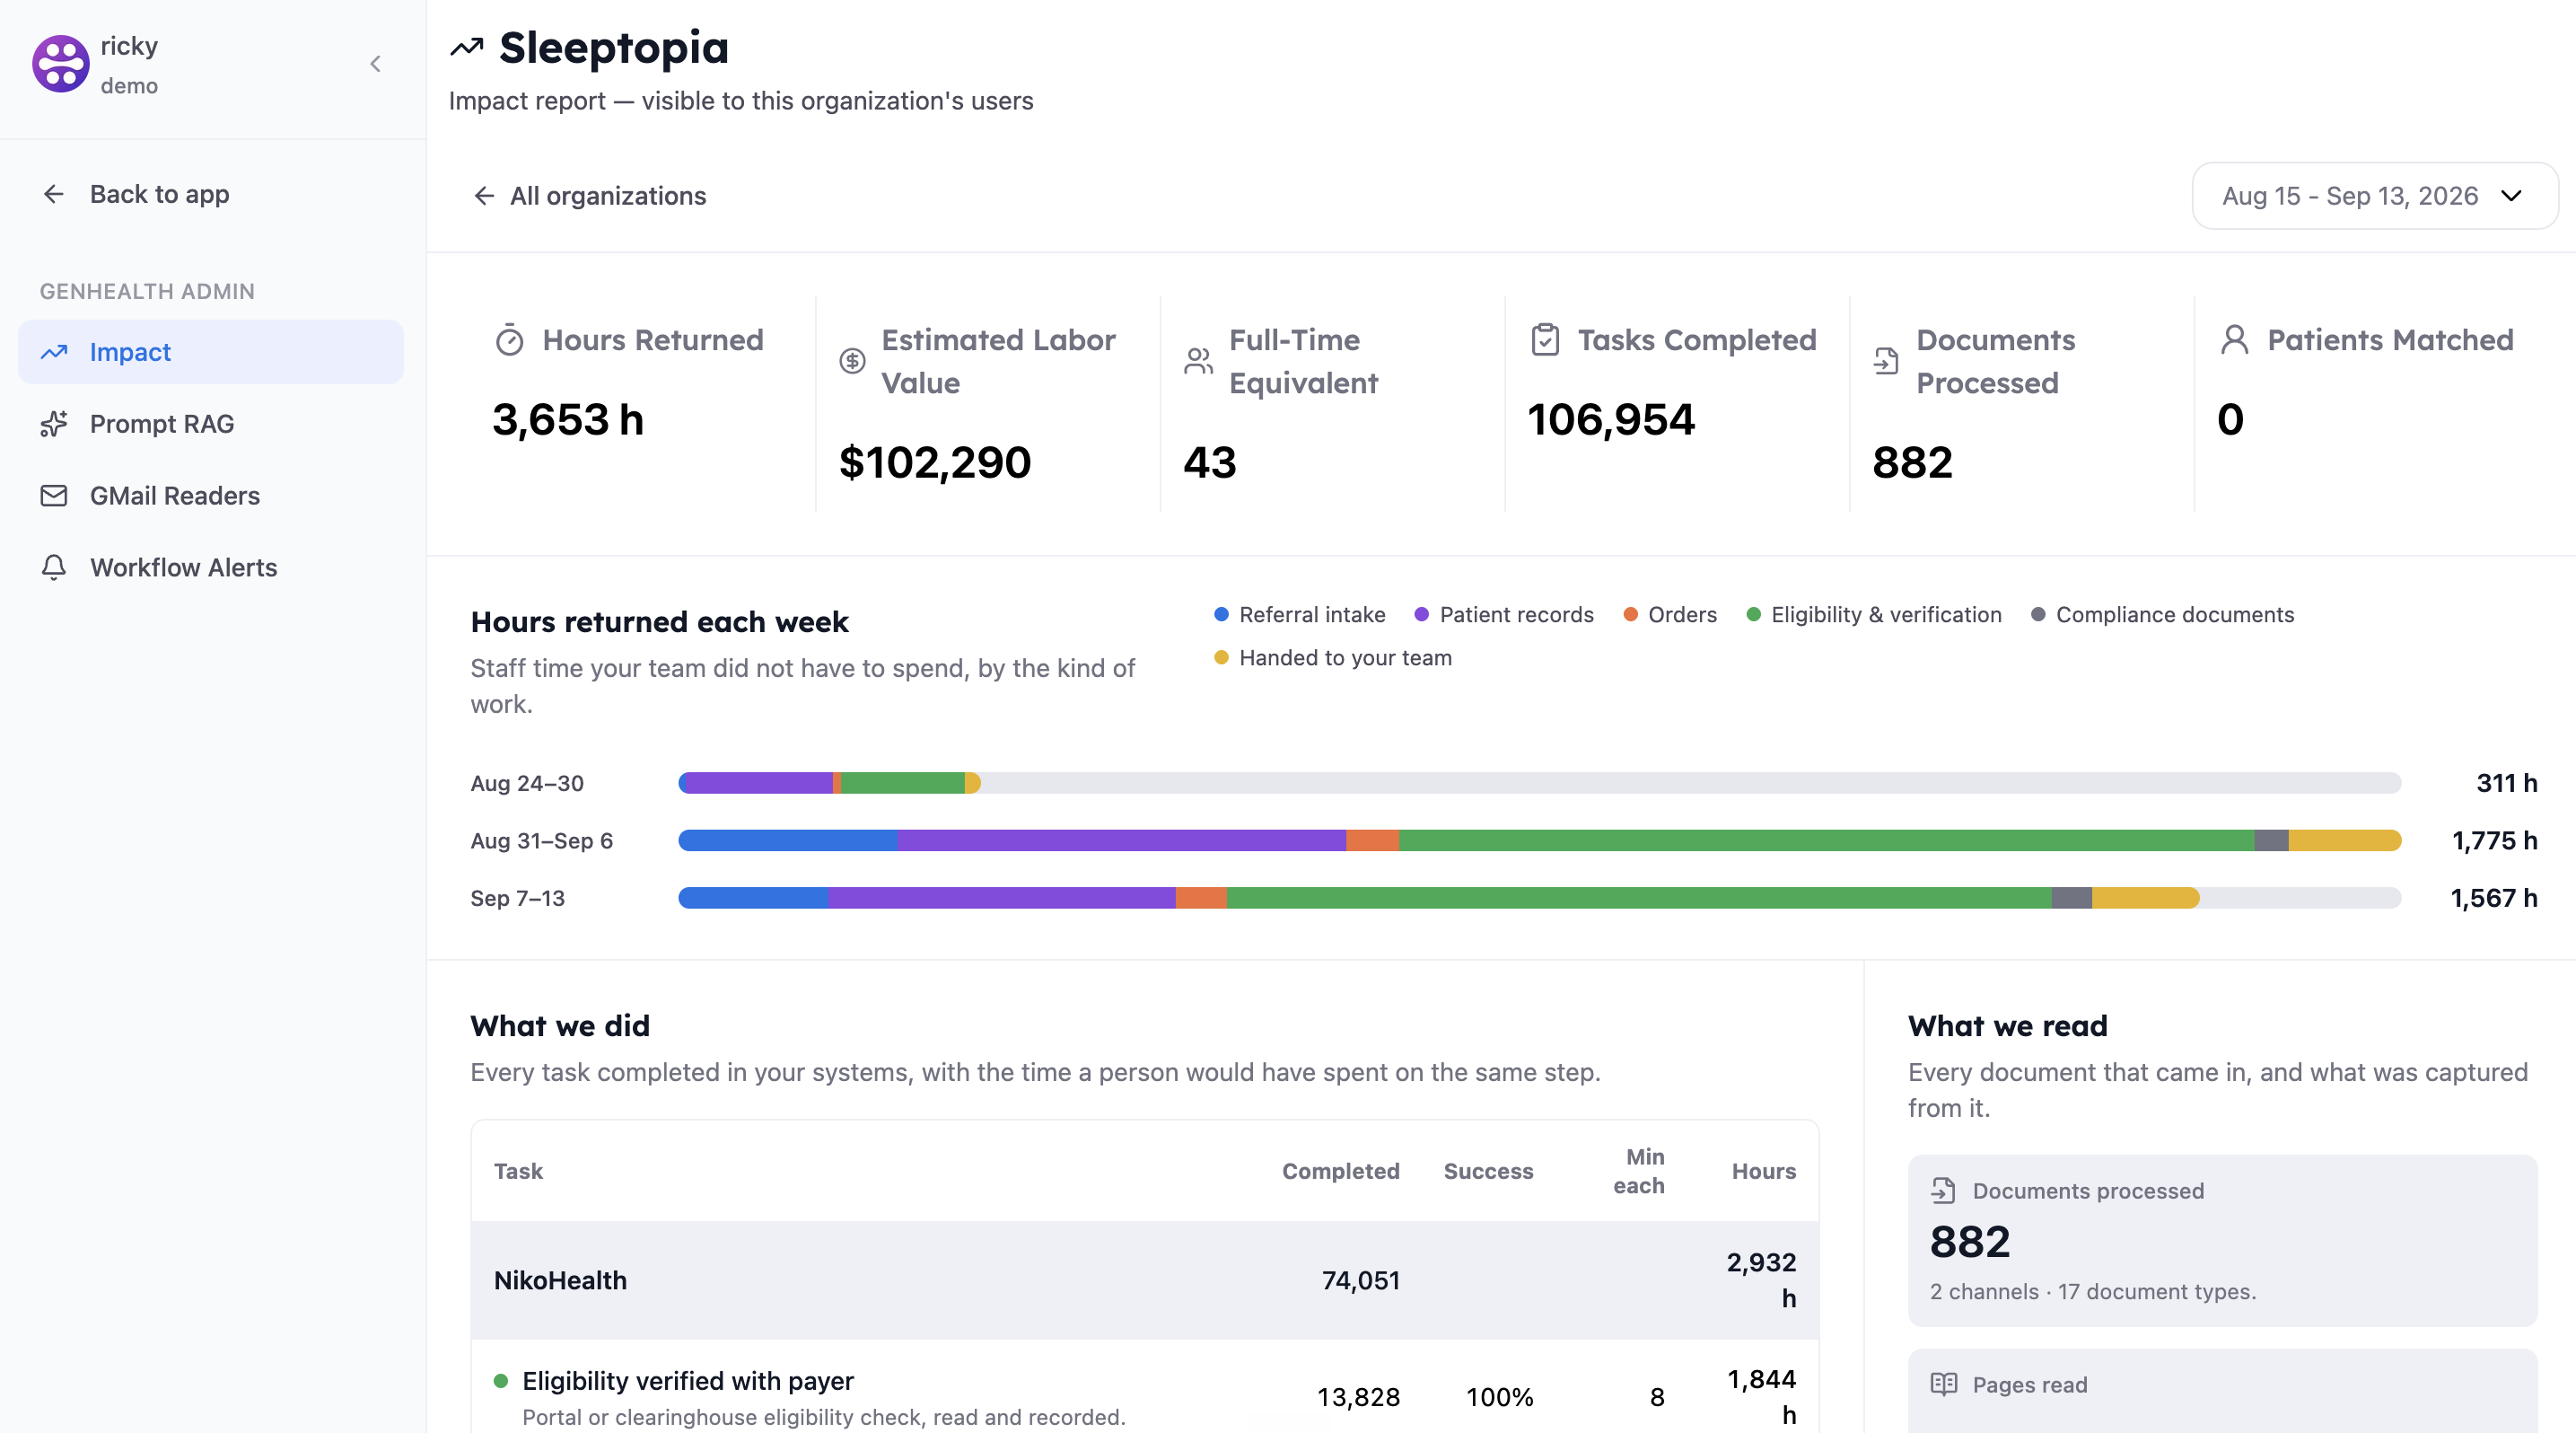The height and width of the screenshot is (1433, 2576).
Task: Click the Back to app arrow icon
Action: (54, 194)
